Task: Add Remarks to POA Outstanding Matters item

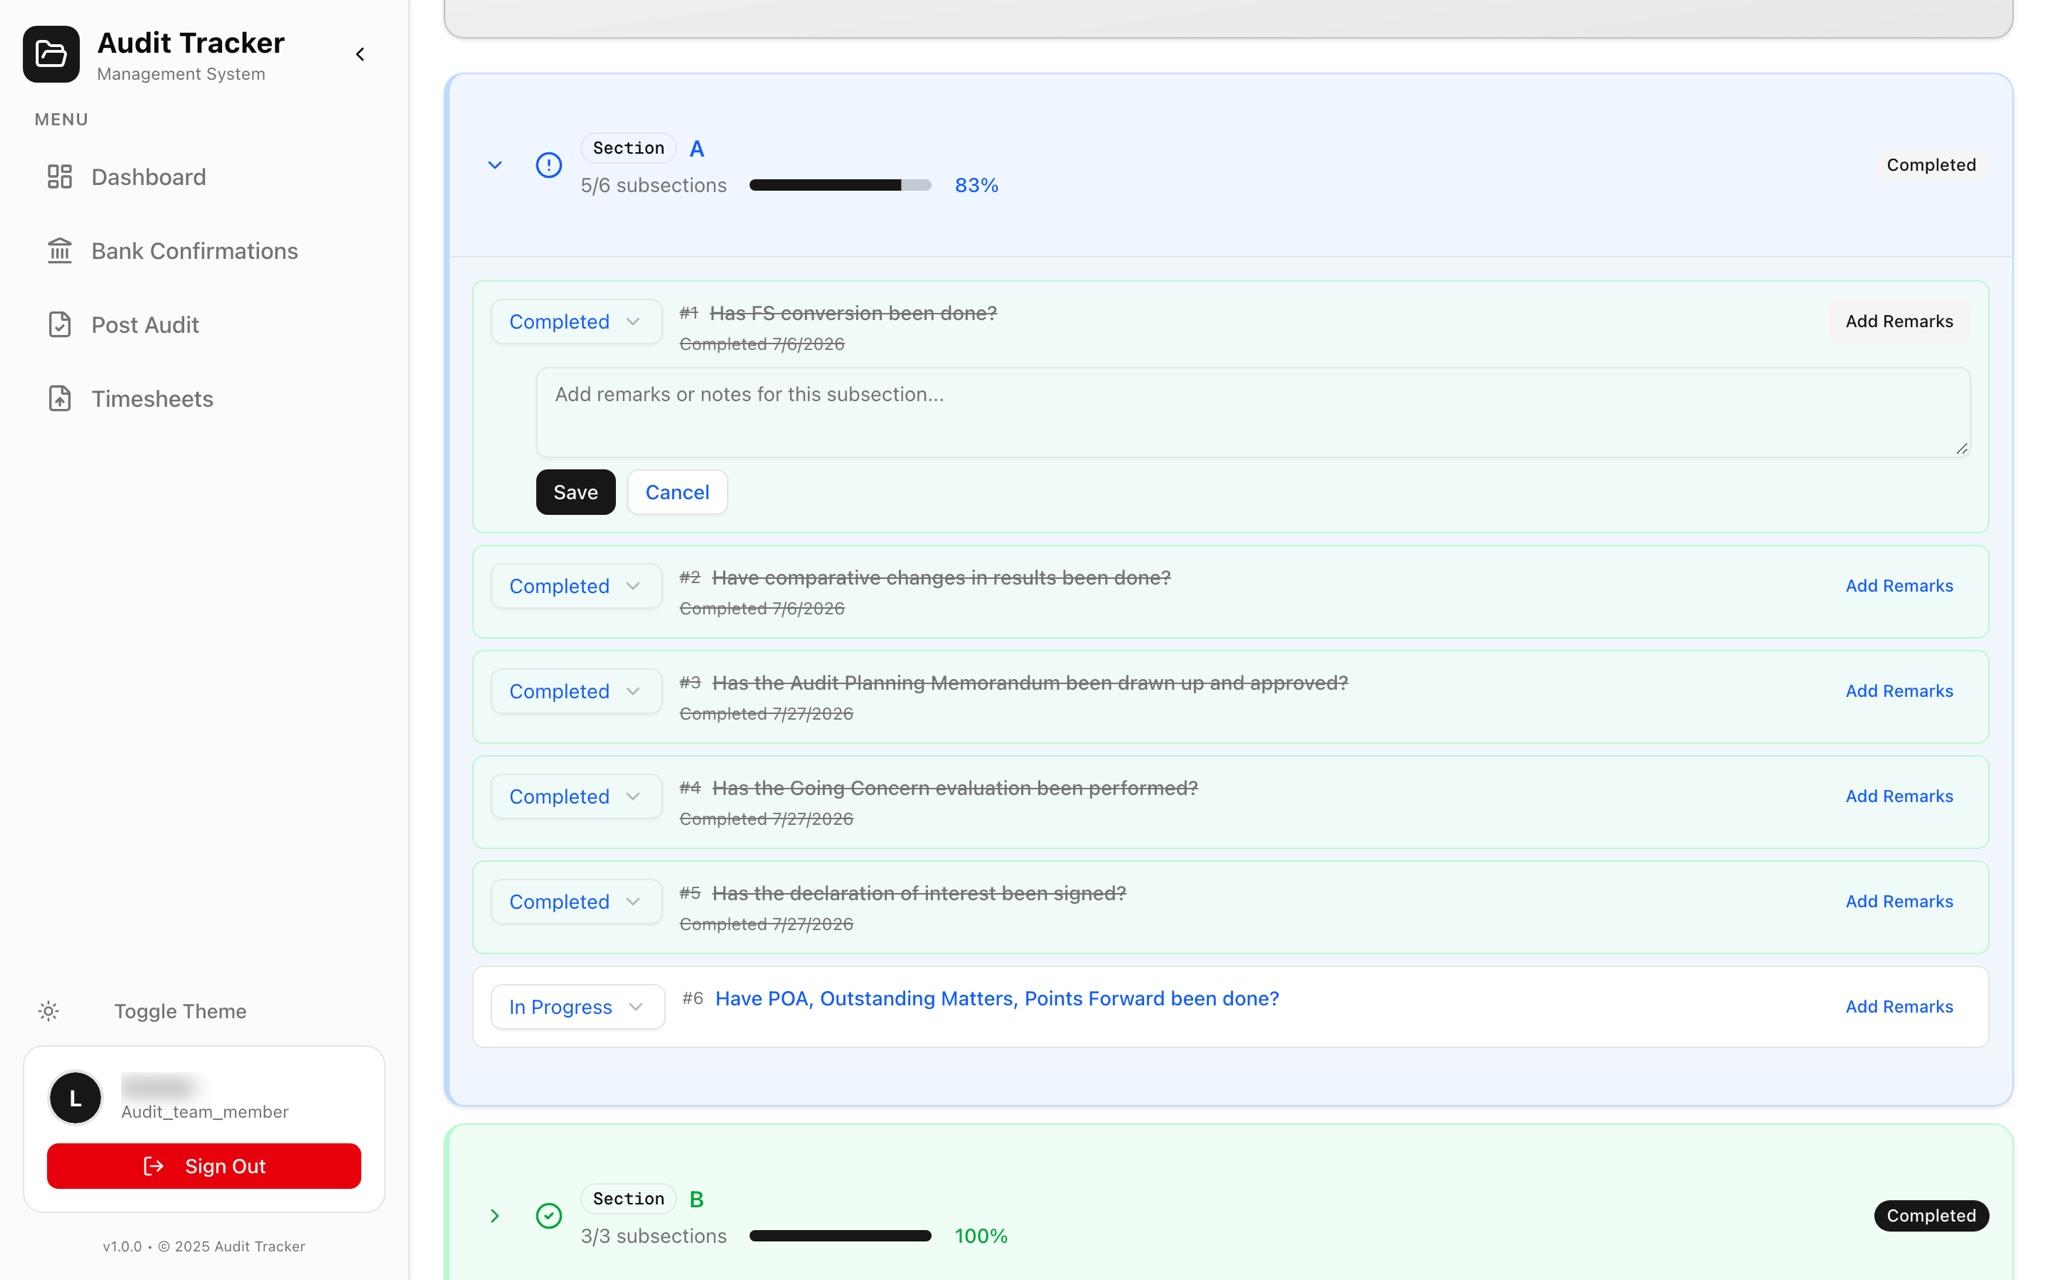Action: point(1899,1007)
